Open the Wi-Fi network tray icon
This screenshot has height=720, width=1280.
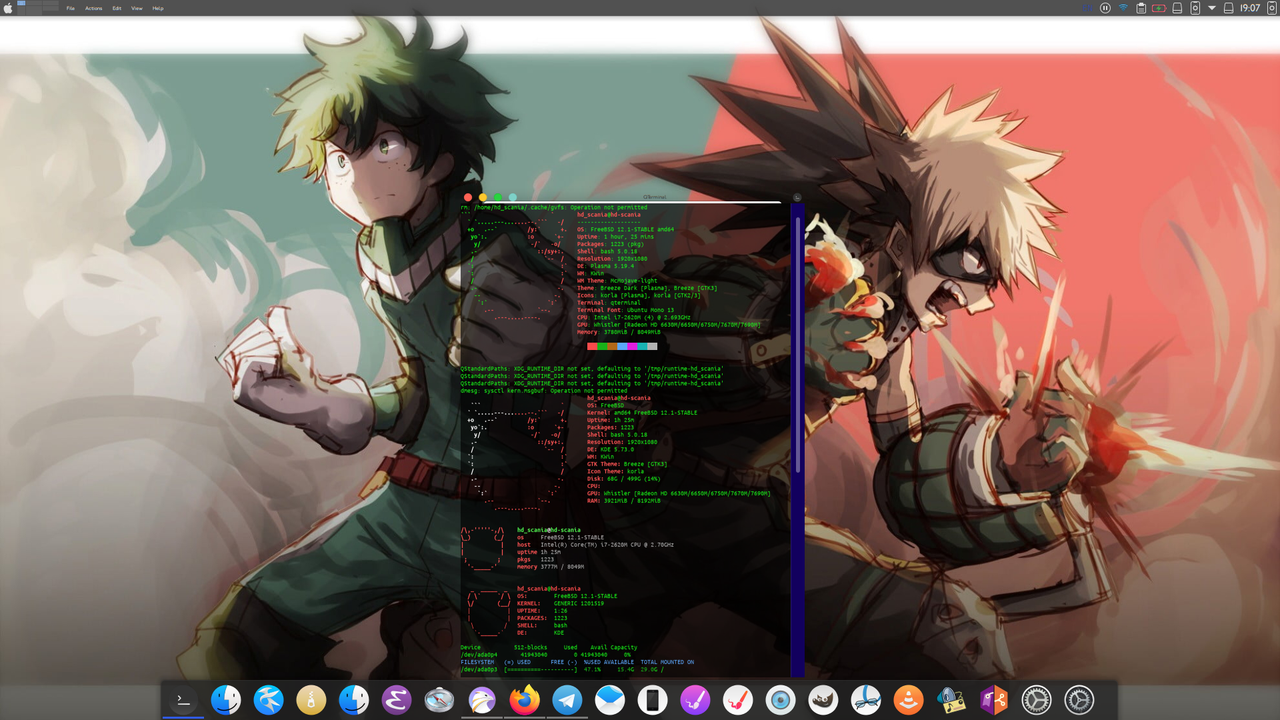coord(1123,8)
